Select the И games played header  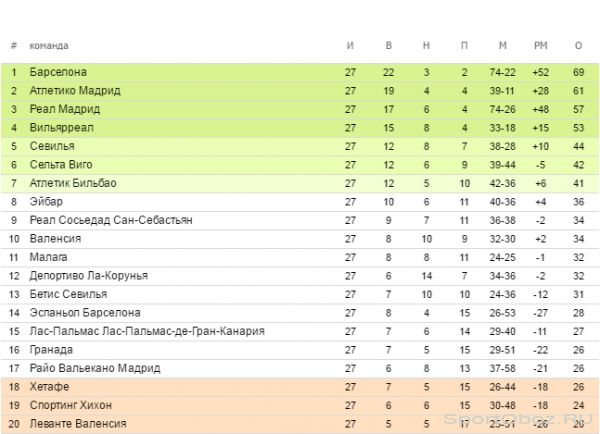350,46
